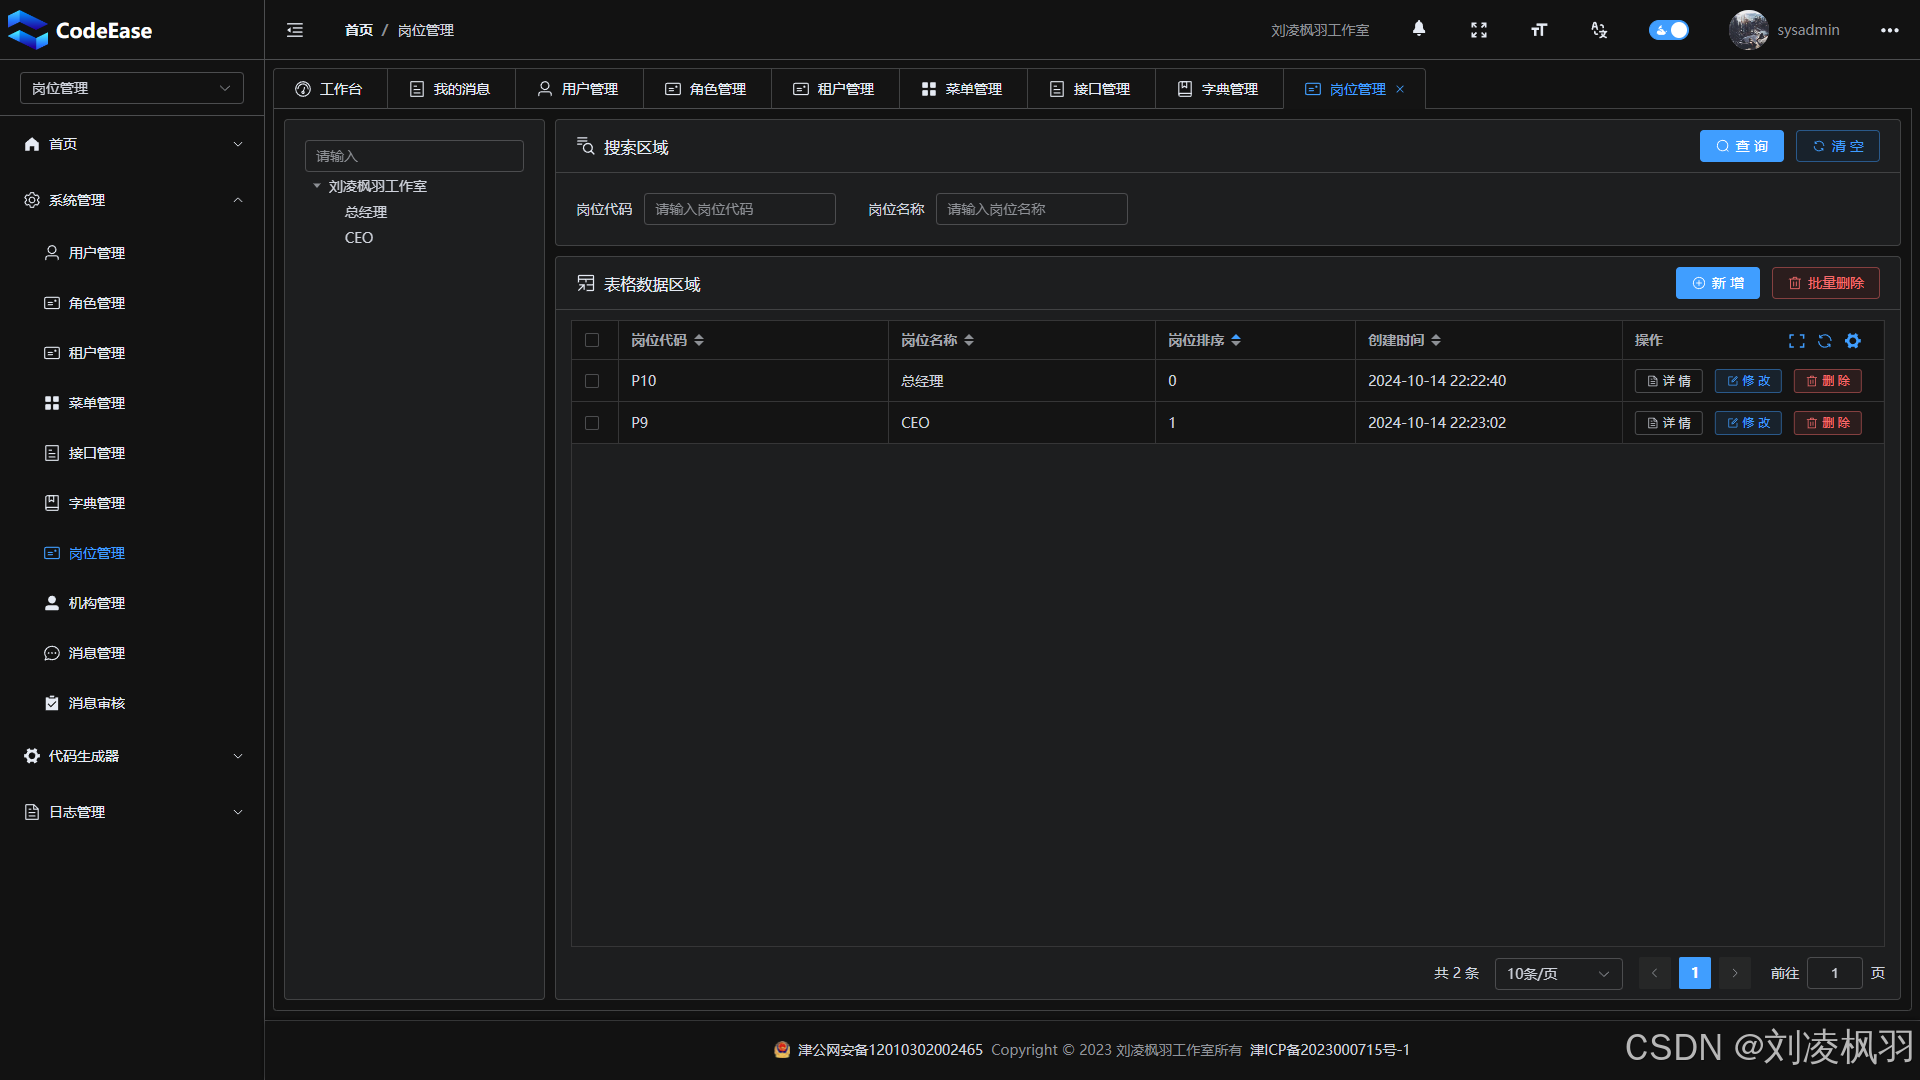Switch to the 菜单管理 tab
This screenshot has height=1080, width=1920.
(x=962, y=89)
